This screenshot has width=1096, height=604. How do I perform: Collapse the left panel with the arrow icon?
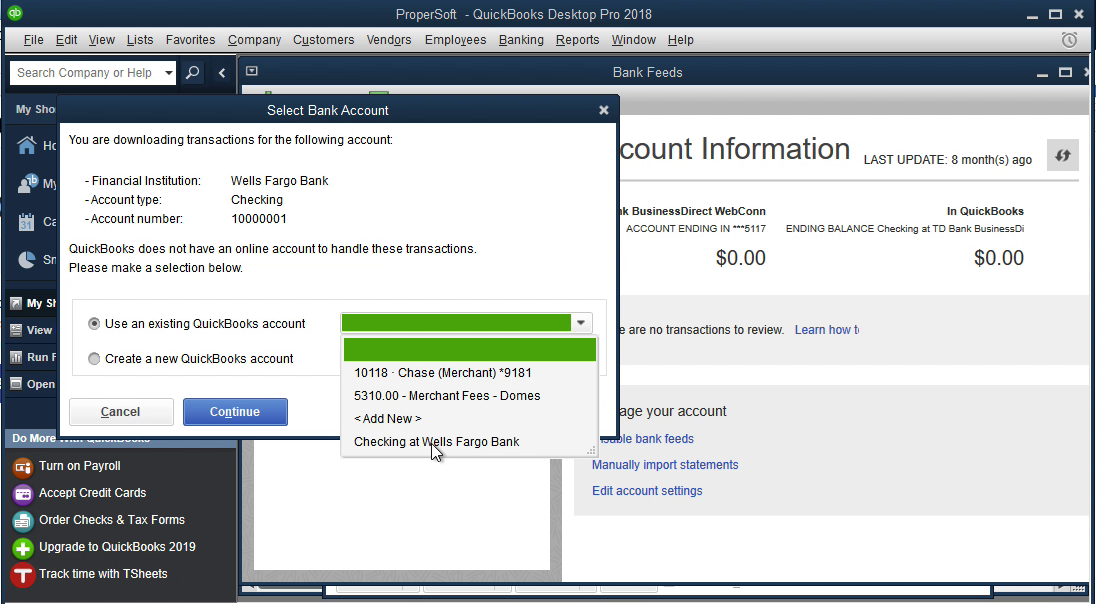coord(222,73)
